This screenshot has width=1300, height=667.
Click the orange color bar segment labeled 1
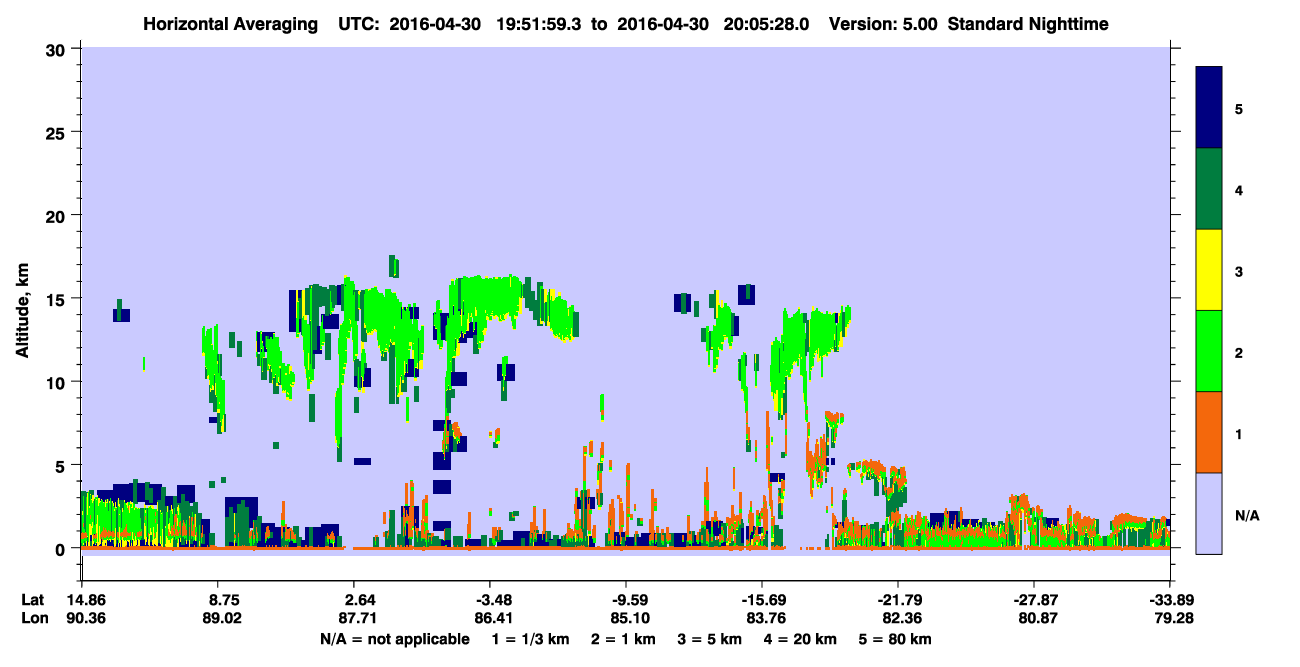tap(1209, 432)
